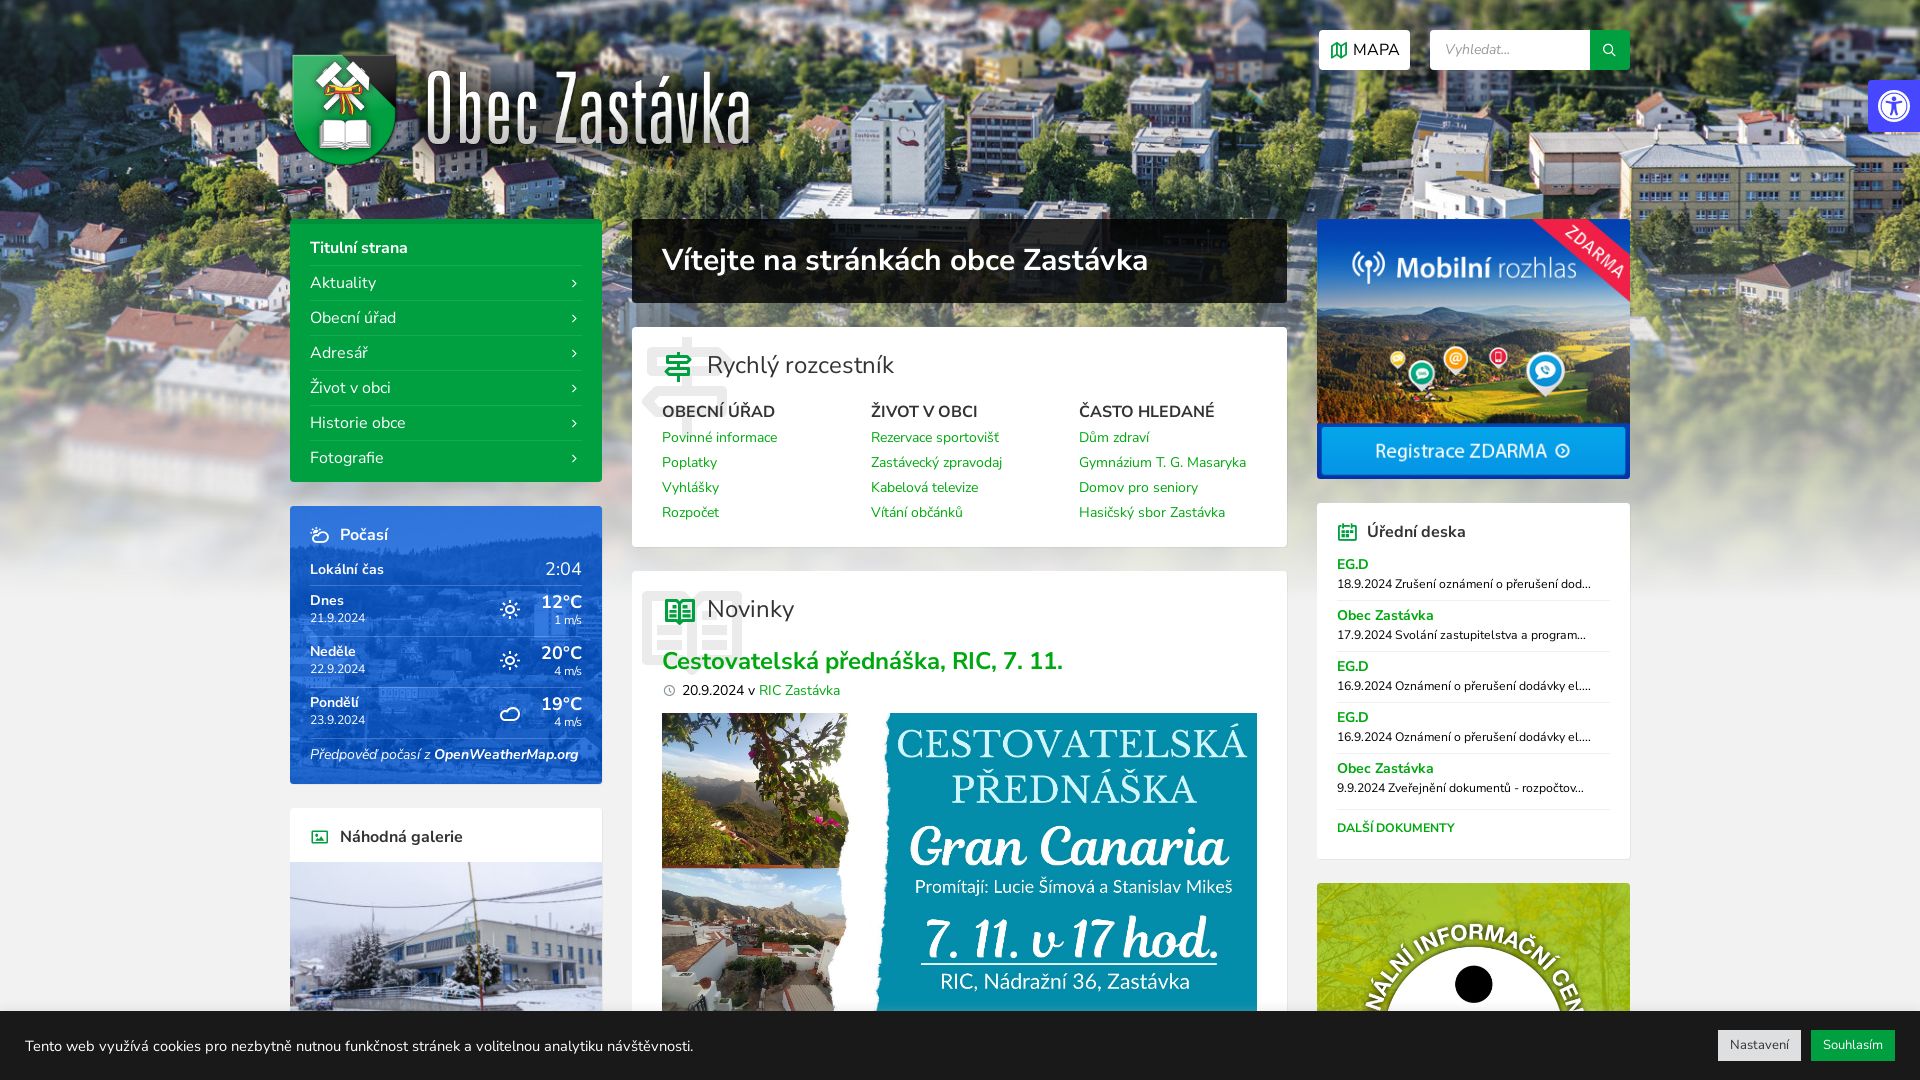Open Vyhlášky link
The width and height of the screenshot is (1920, 1080).
click(690, 488)
